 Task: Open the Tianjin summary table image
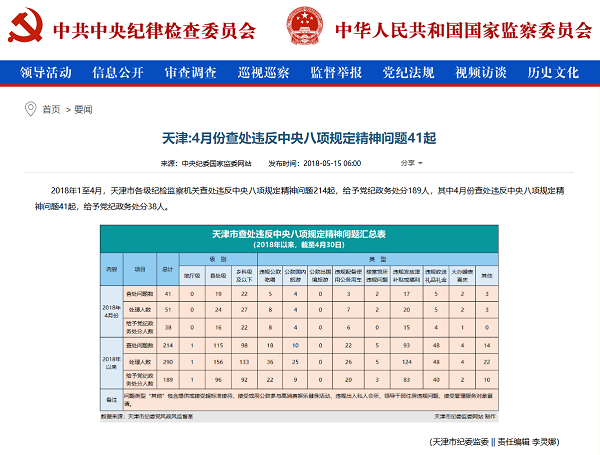point(299,323)
